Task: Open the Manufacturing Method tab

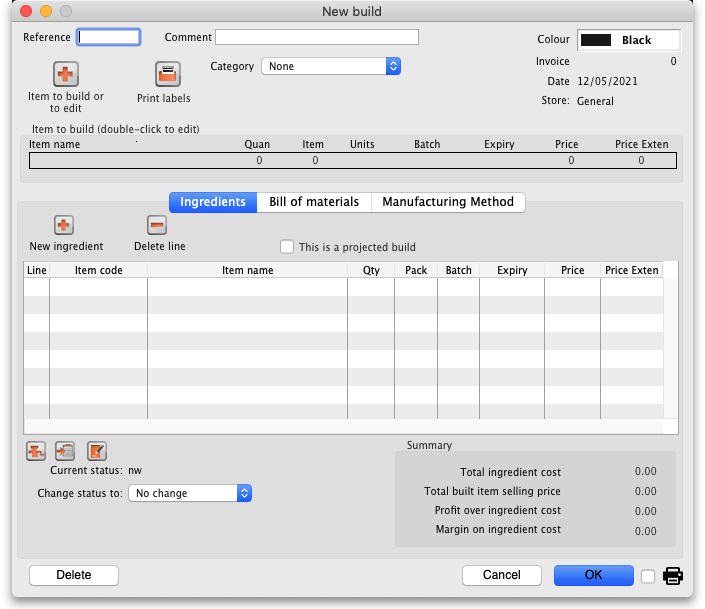Action: pyautogui.click(x=448, y=202)
